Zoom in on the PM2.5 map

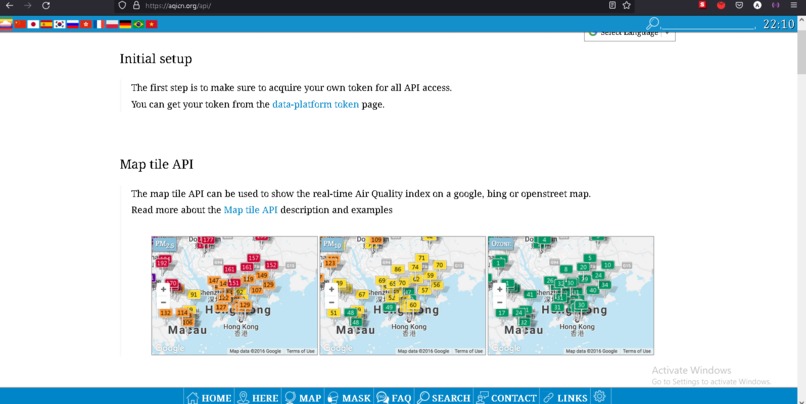[163, 289]
